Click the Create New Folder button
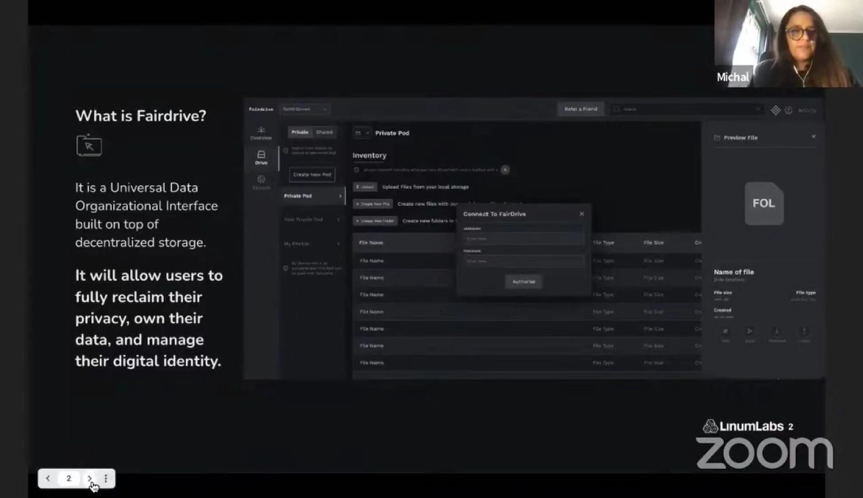This screenshot has width=863, height=498. click(375, 221)
